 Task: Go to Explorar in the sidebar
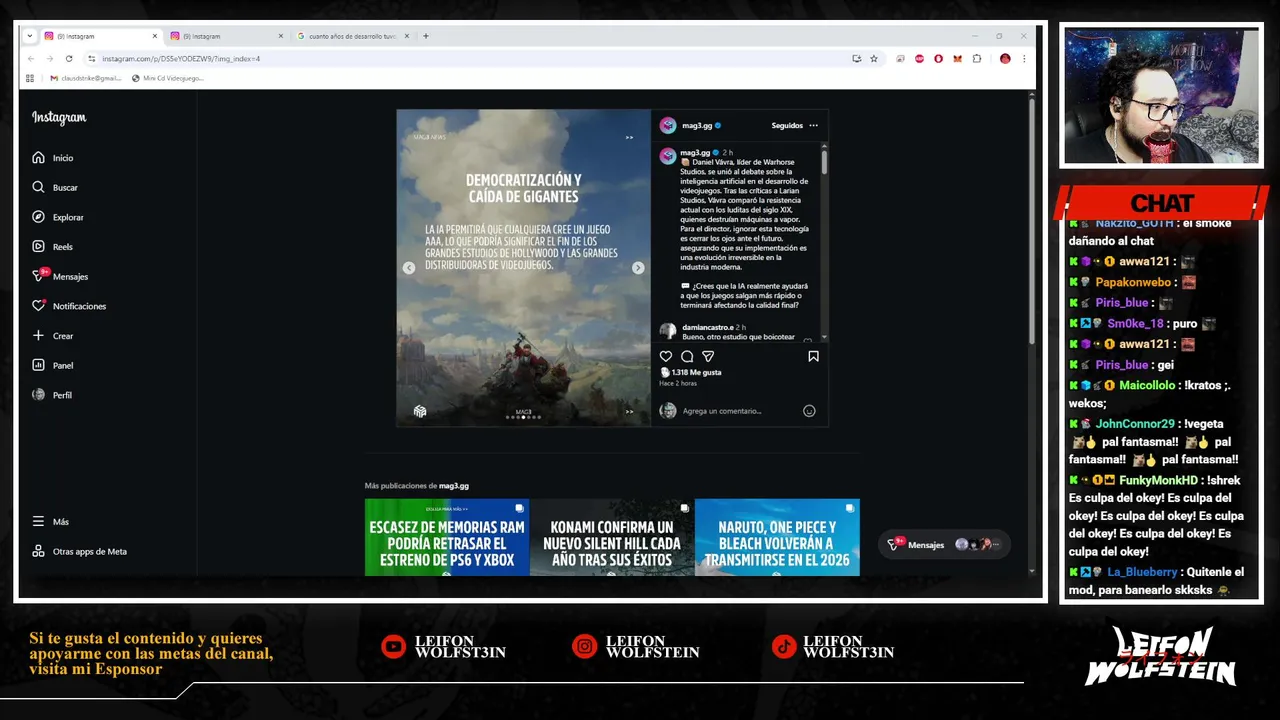pos(57,217)
